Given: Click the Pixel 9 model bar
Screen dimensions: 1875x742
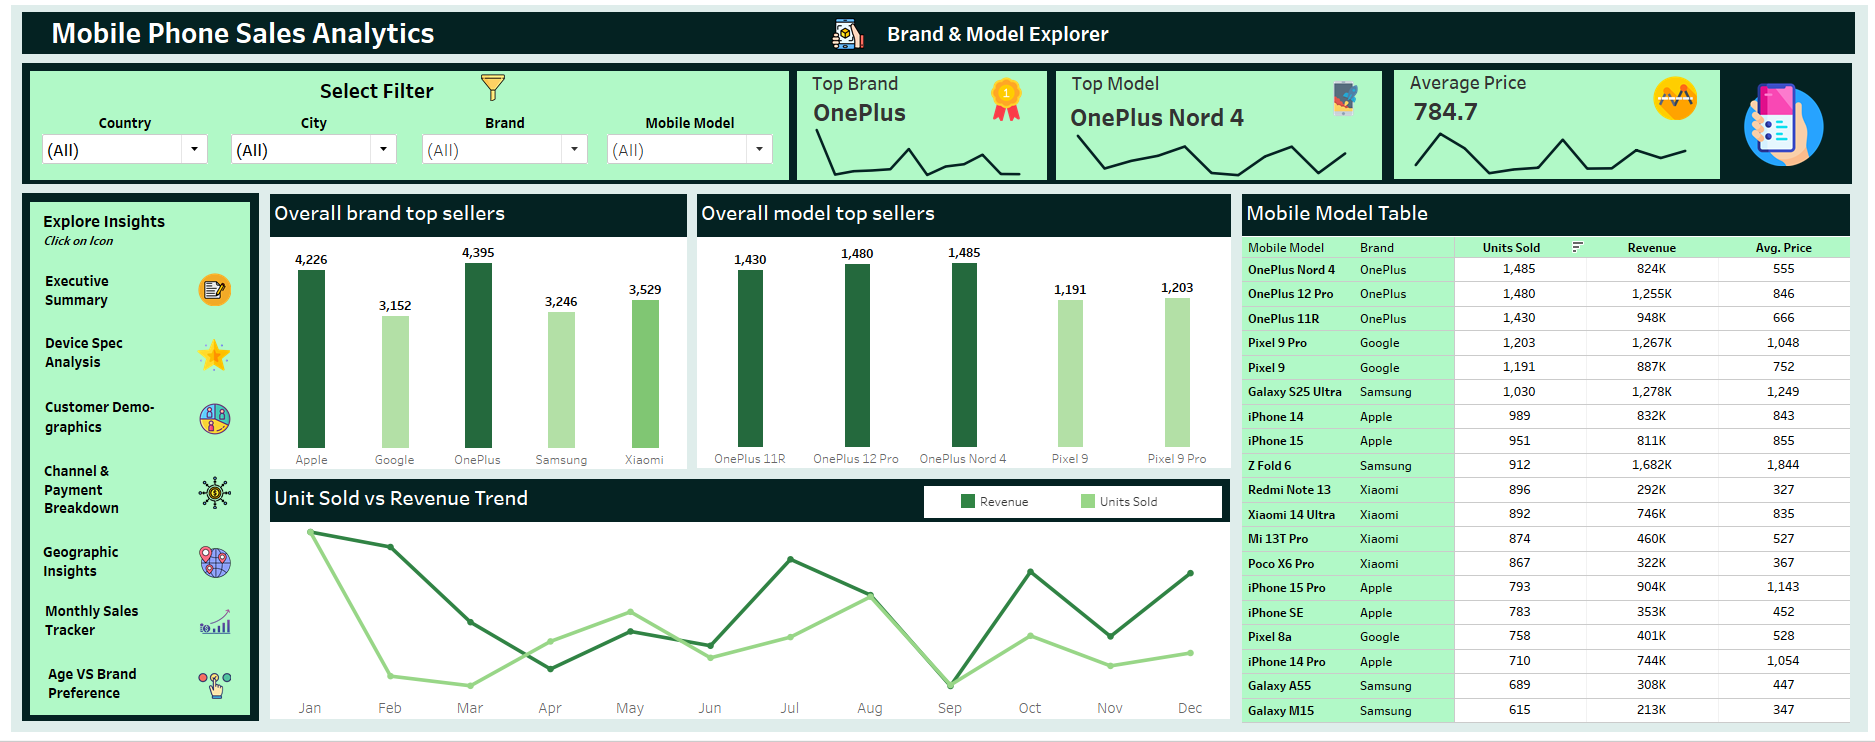Looking at the screenshot, I should tap(1070, 373).
